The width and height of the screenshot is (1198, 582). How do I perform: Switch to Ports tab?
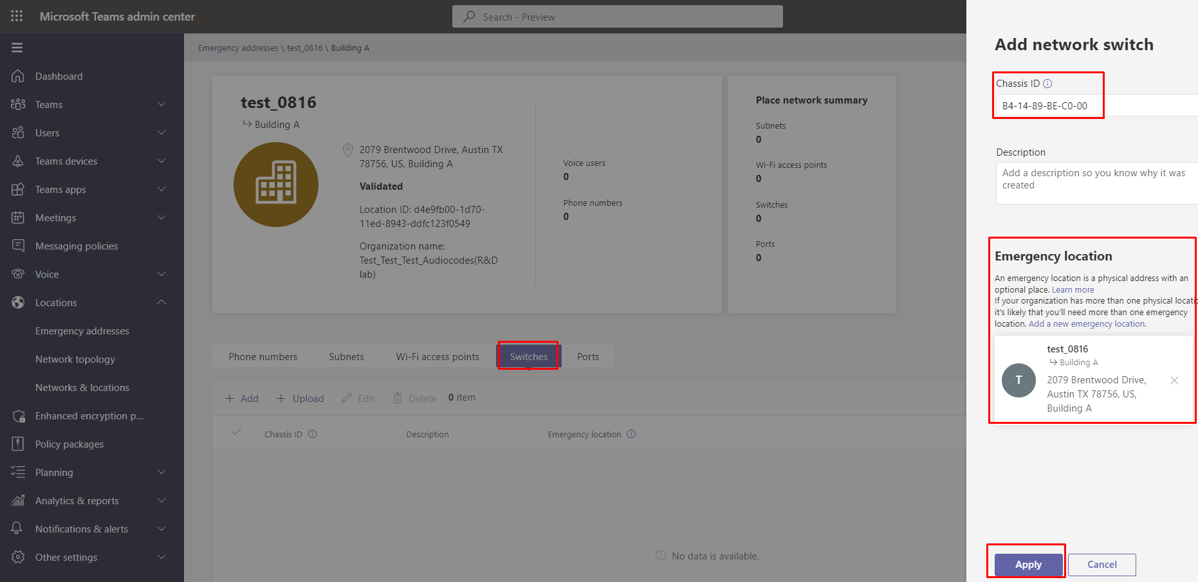[x=588, y=357]
